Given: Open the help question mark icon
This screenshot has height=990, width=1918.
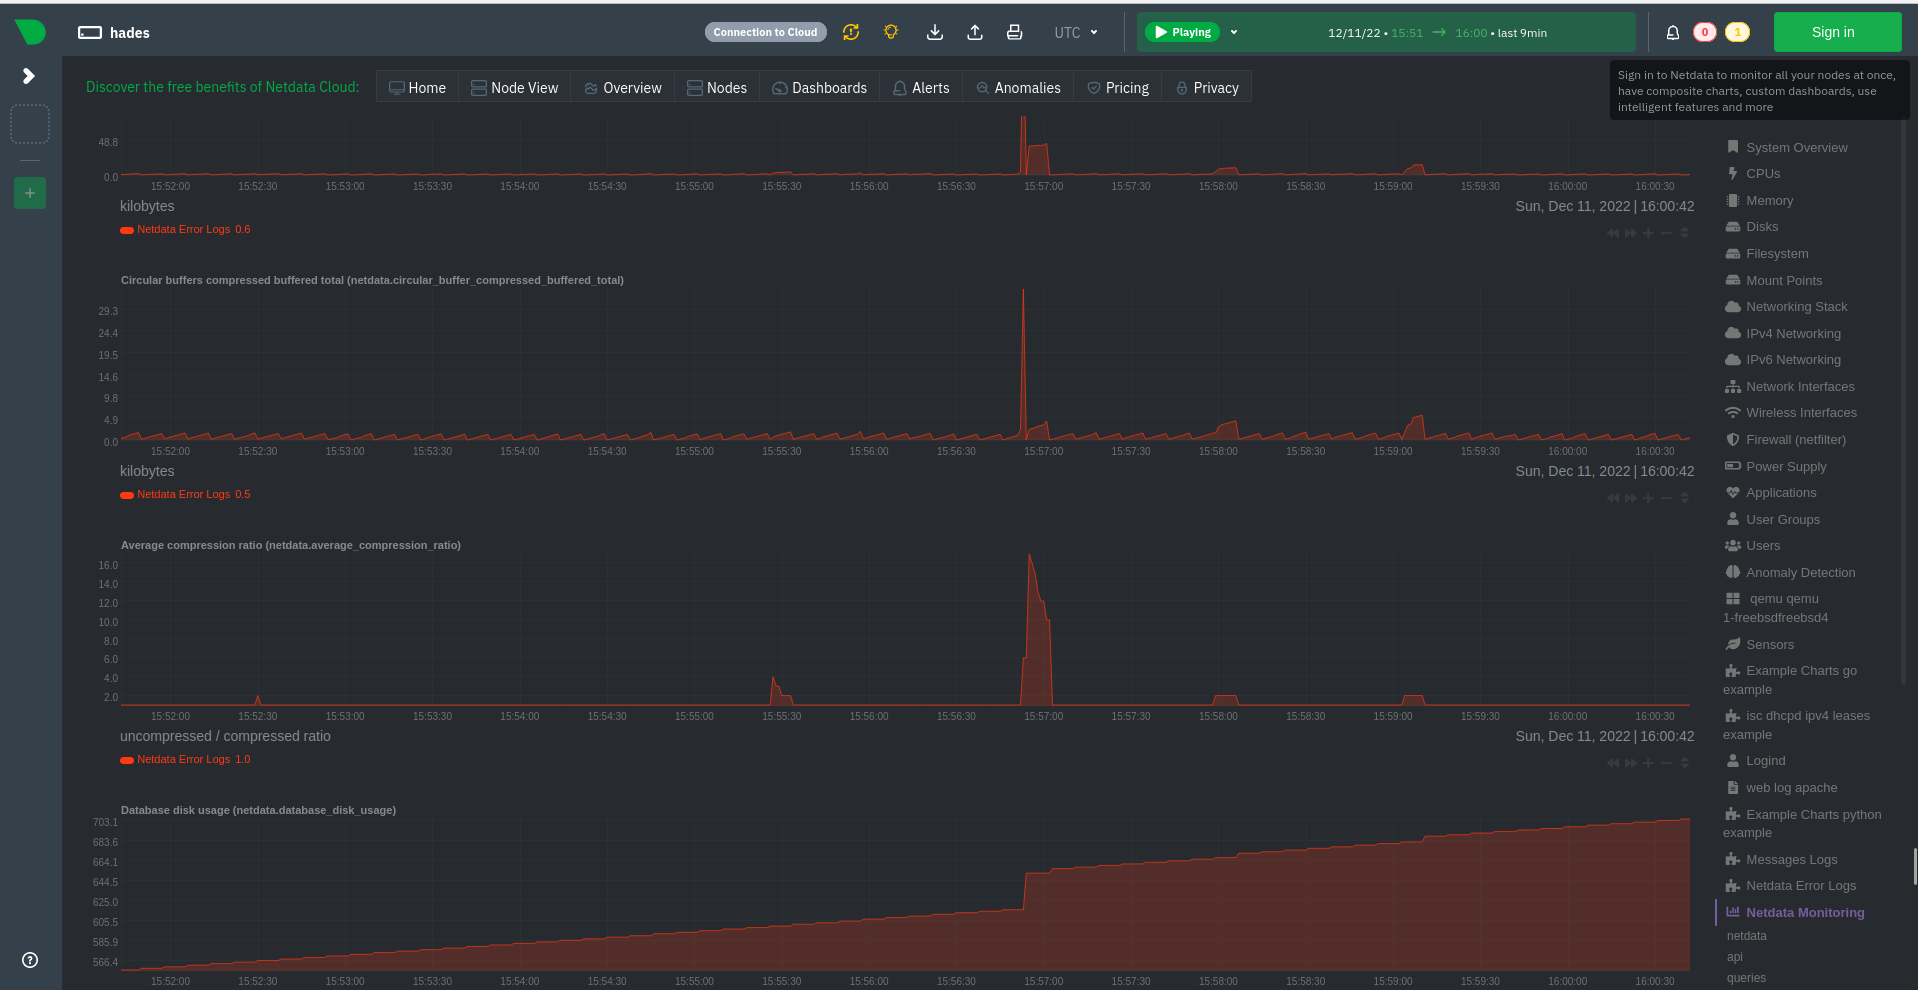Looking at the screenshot, I should pyautogui.click(x=30, y=960).
